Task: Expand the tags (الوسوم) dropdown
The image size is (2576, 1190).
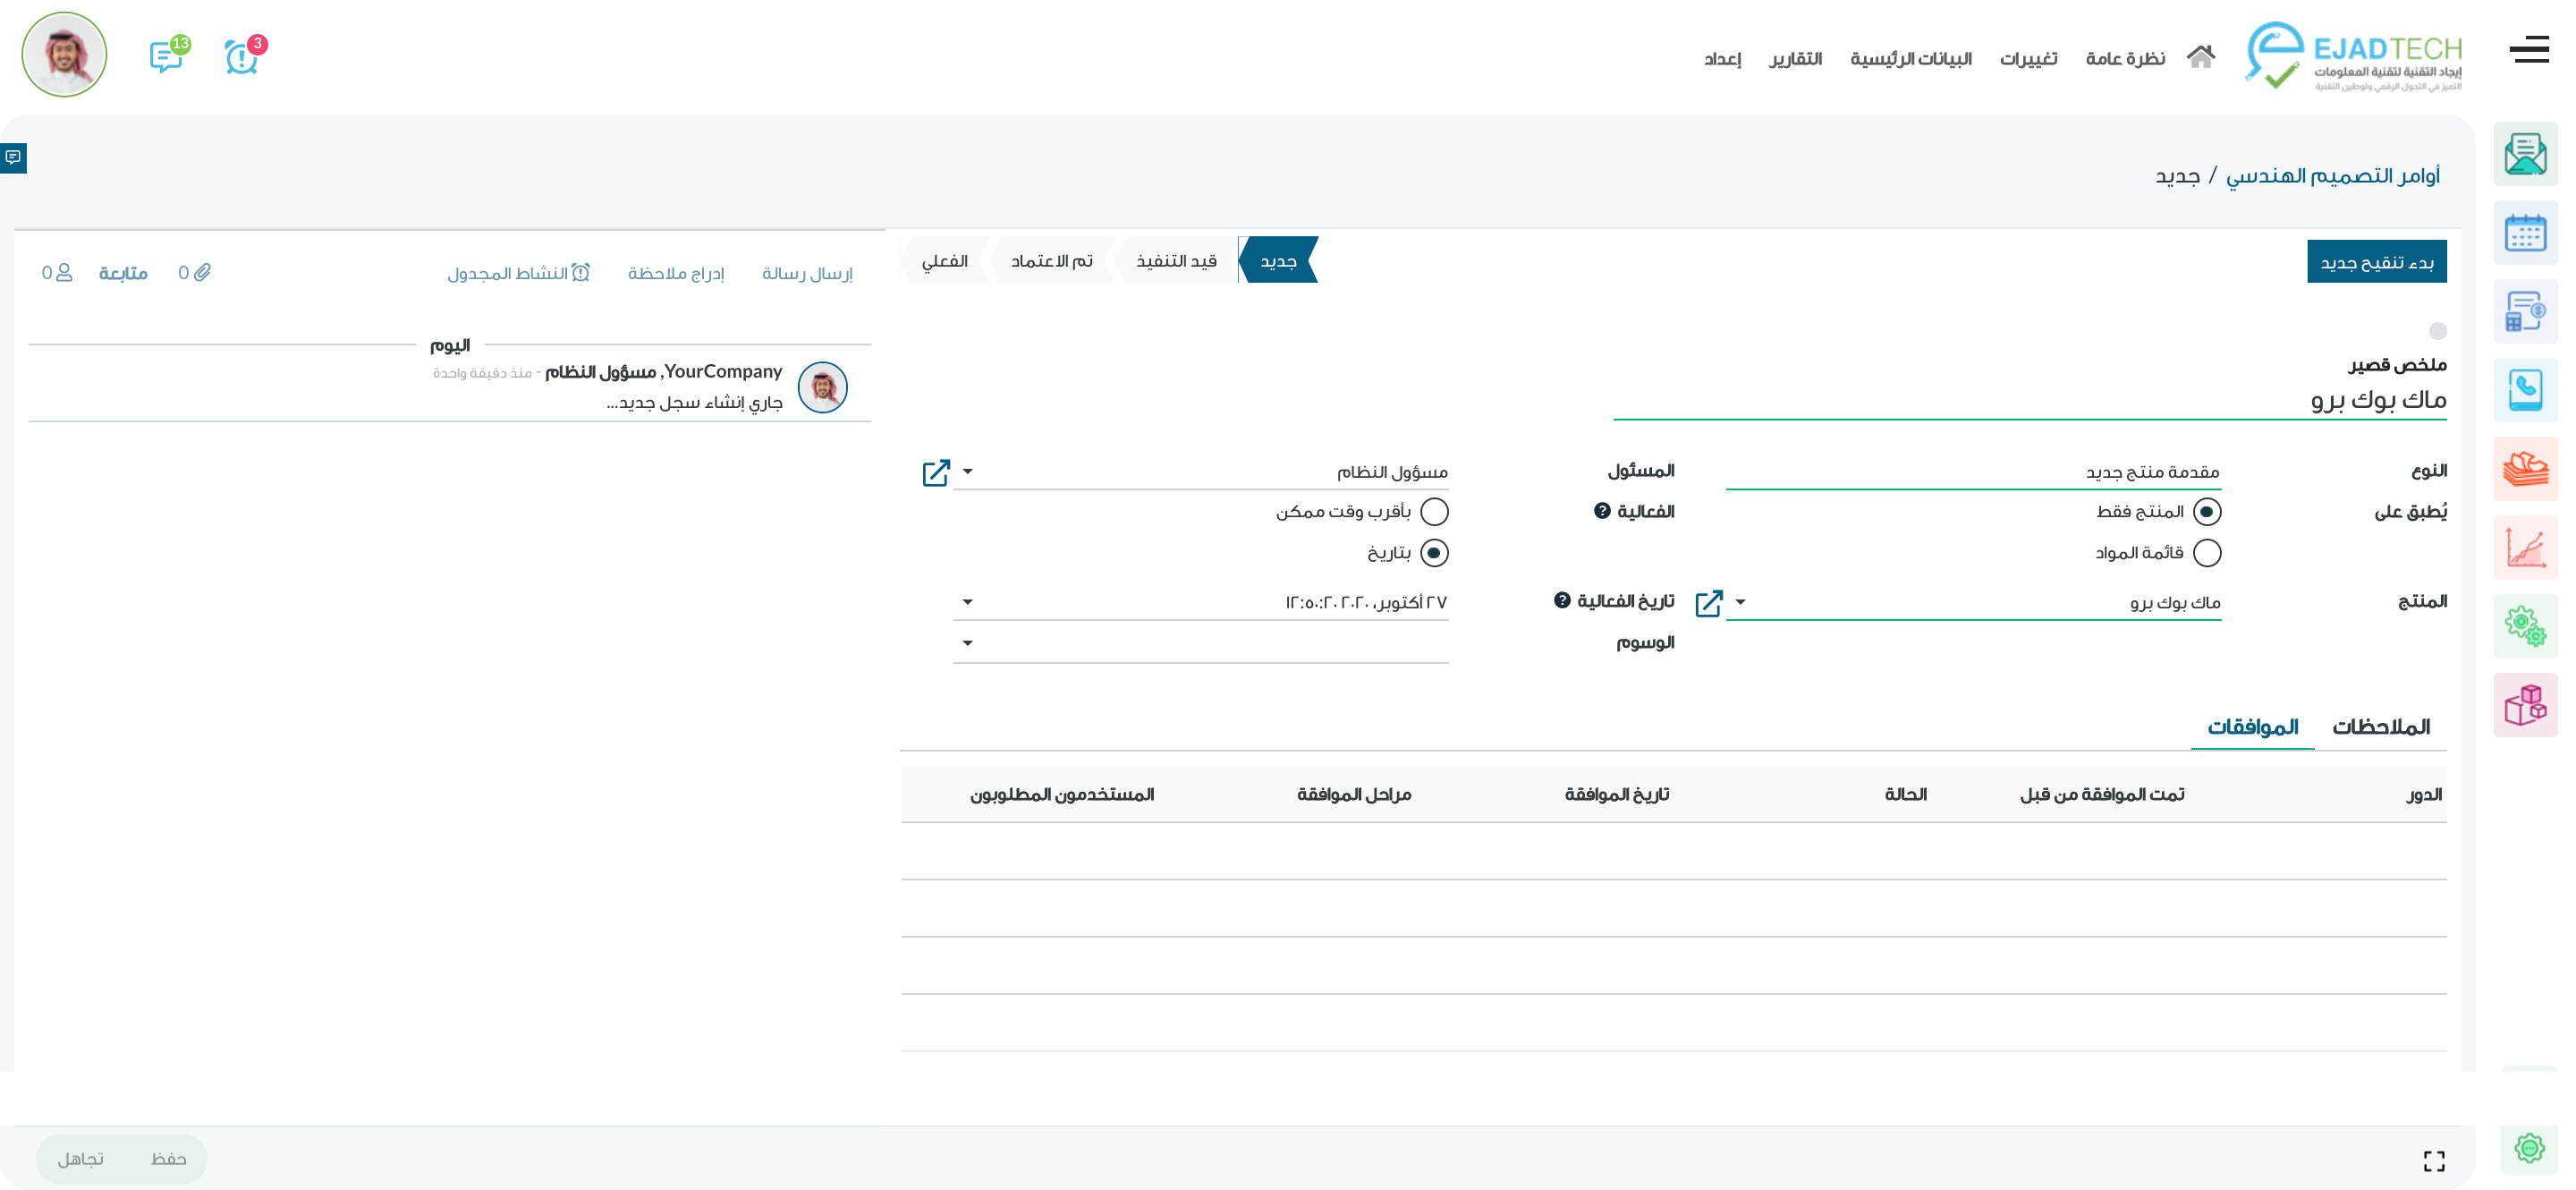Action: [967, 643]
